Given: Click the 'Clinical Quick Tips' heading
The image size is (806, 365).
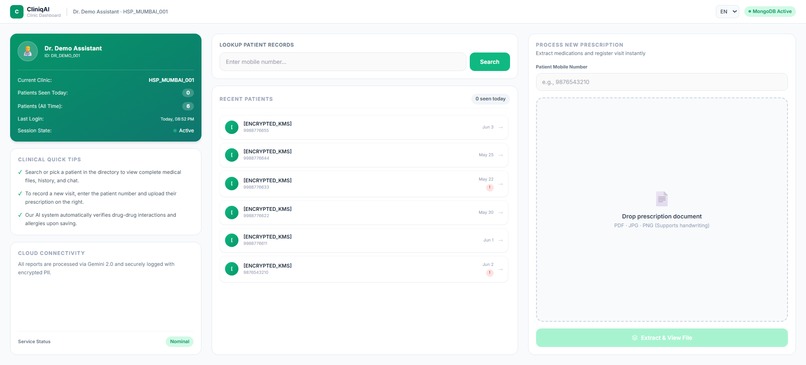Looking at the screenshot, I should (x=49, y=159).
